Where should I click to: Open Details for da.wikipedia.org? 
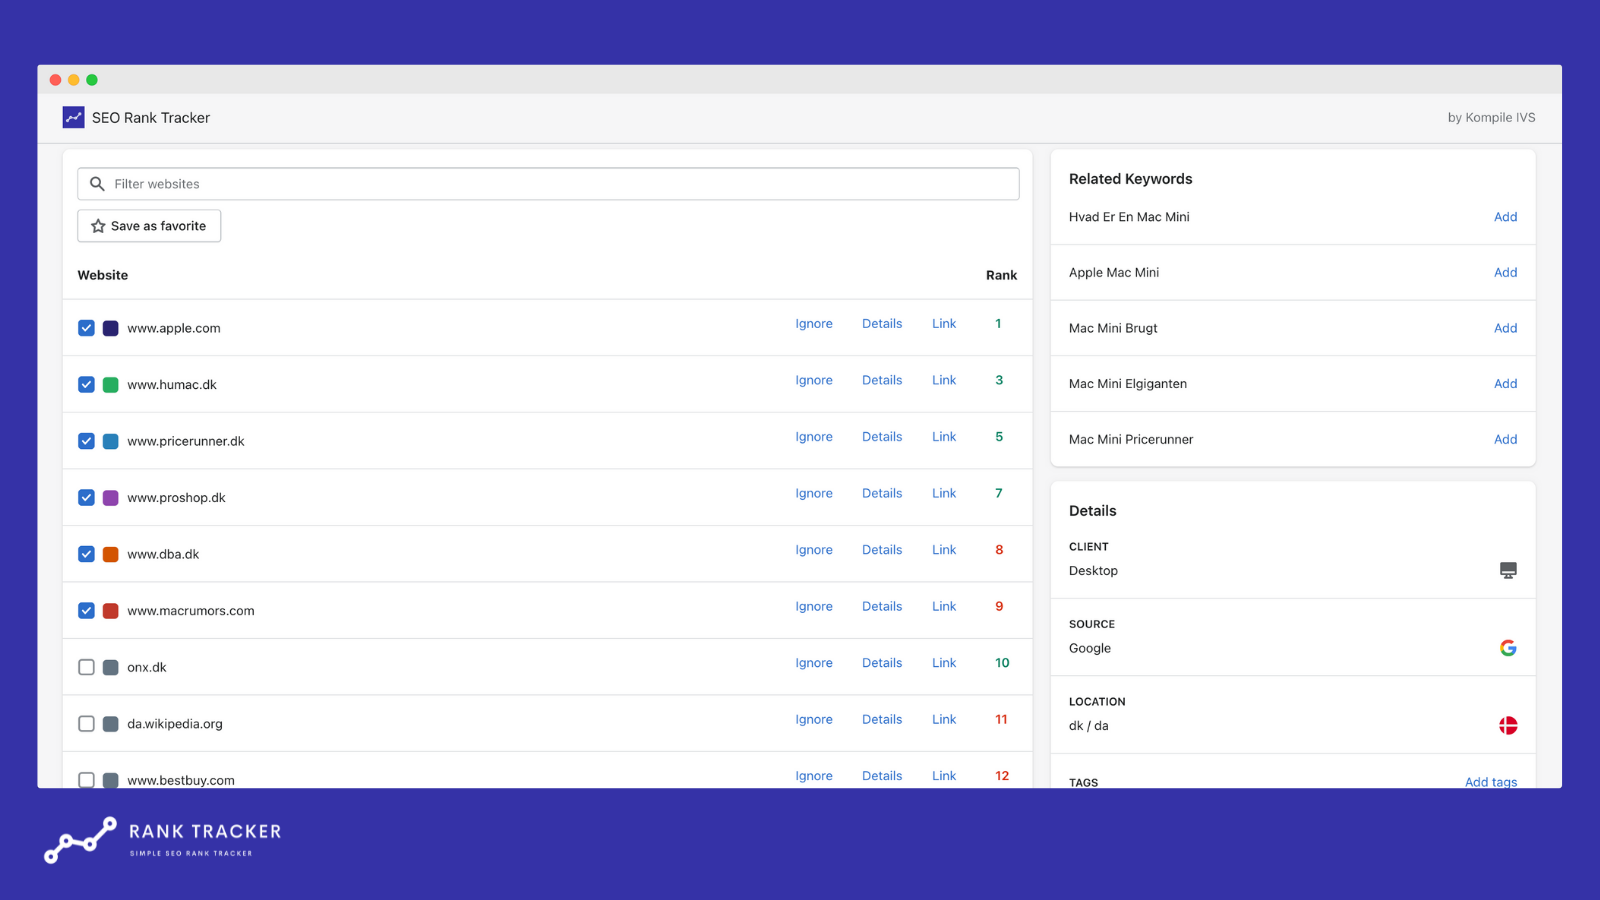pyautogui.click(x=882, y=719)
